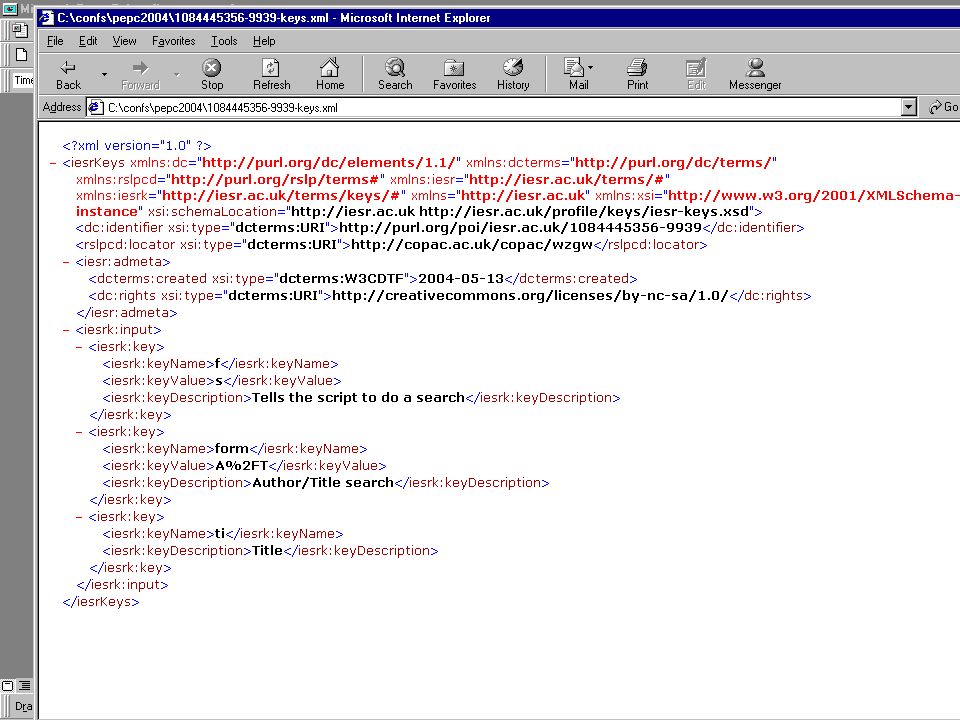The image size is (960, 720).
Task: Open the Edit menu
Action: click(88, 41)
